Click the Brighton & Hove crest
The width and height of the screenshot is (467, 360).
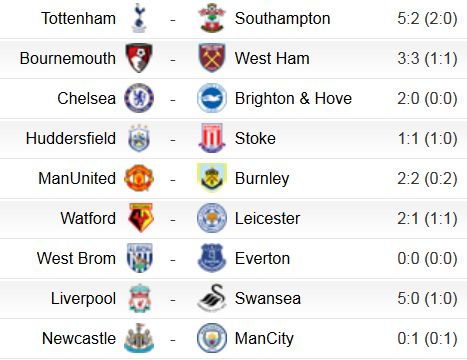tap(212, 98)
